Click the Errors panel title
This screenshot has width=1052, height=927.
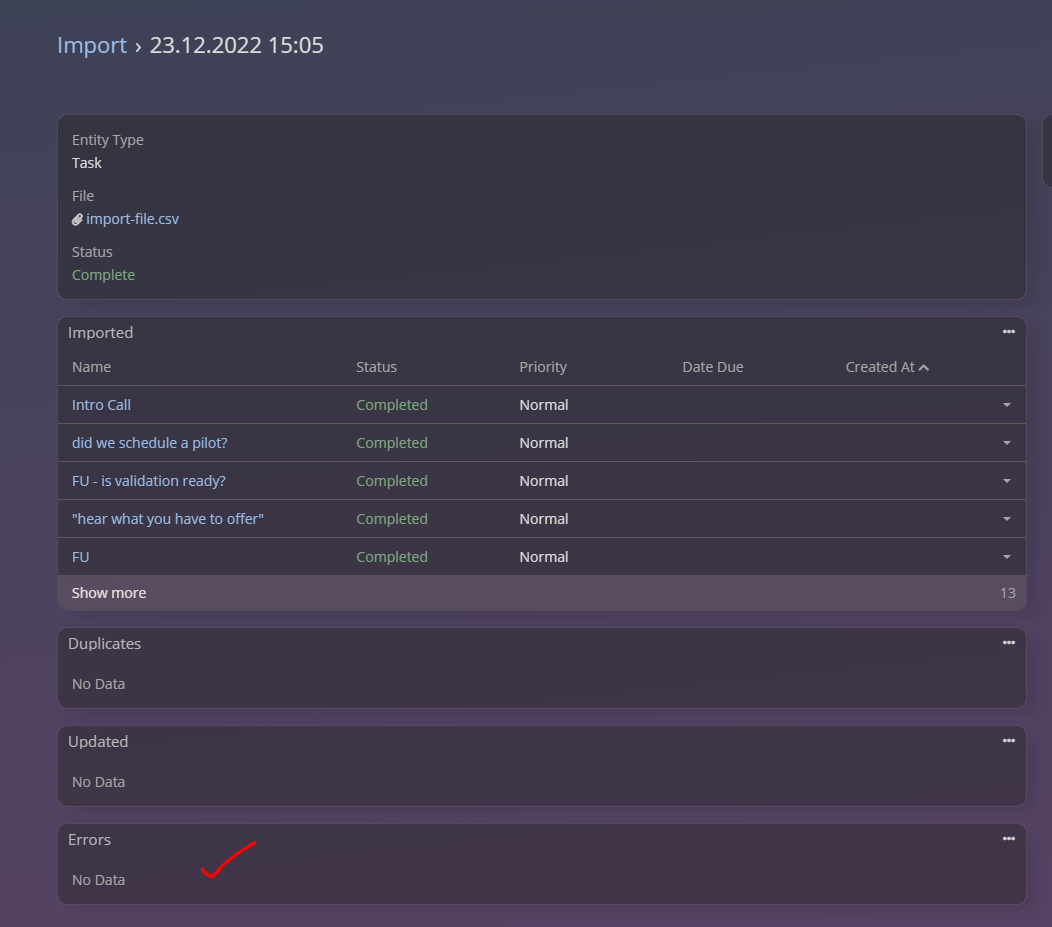tap(89, 840)
